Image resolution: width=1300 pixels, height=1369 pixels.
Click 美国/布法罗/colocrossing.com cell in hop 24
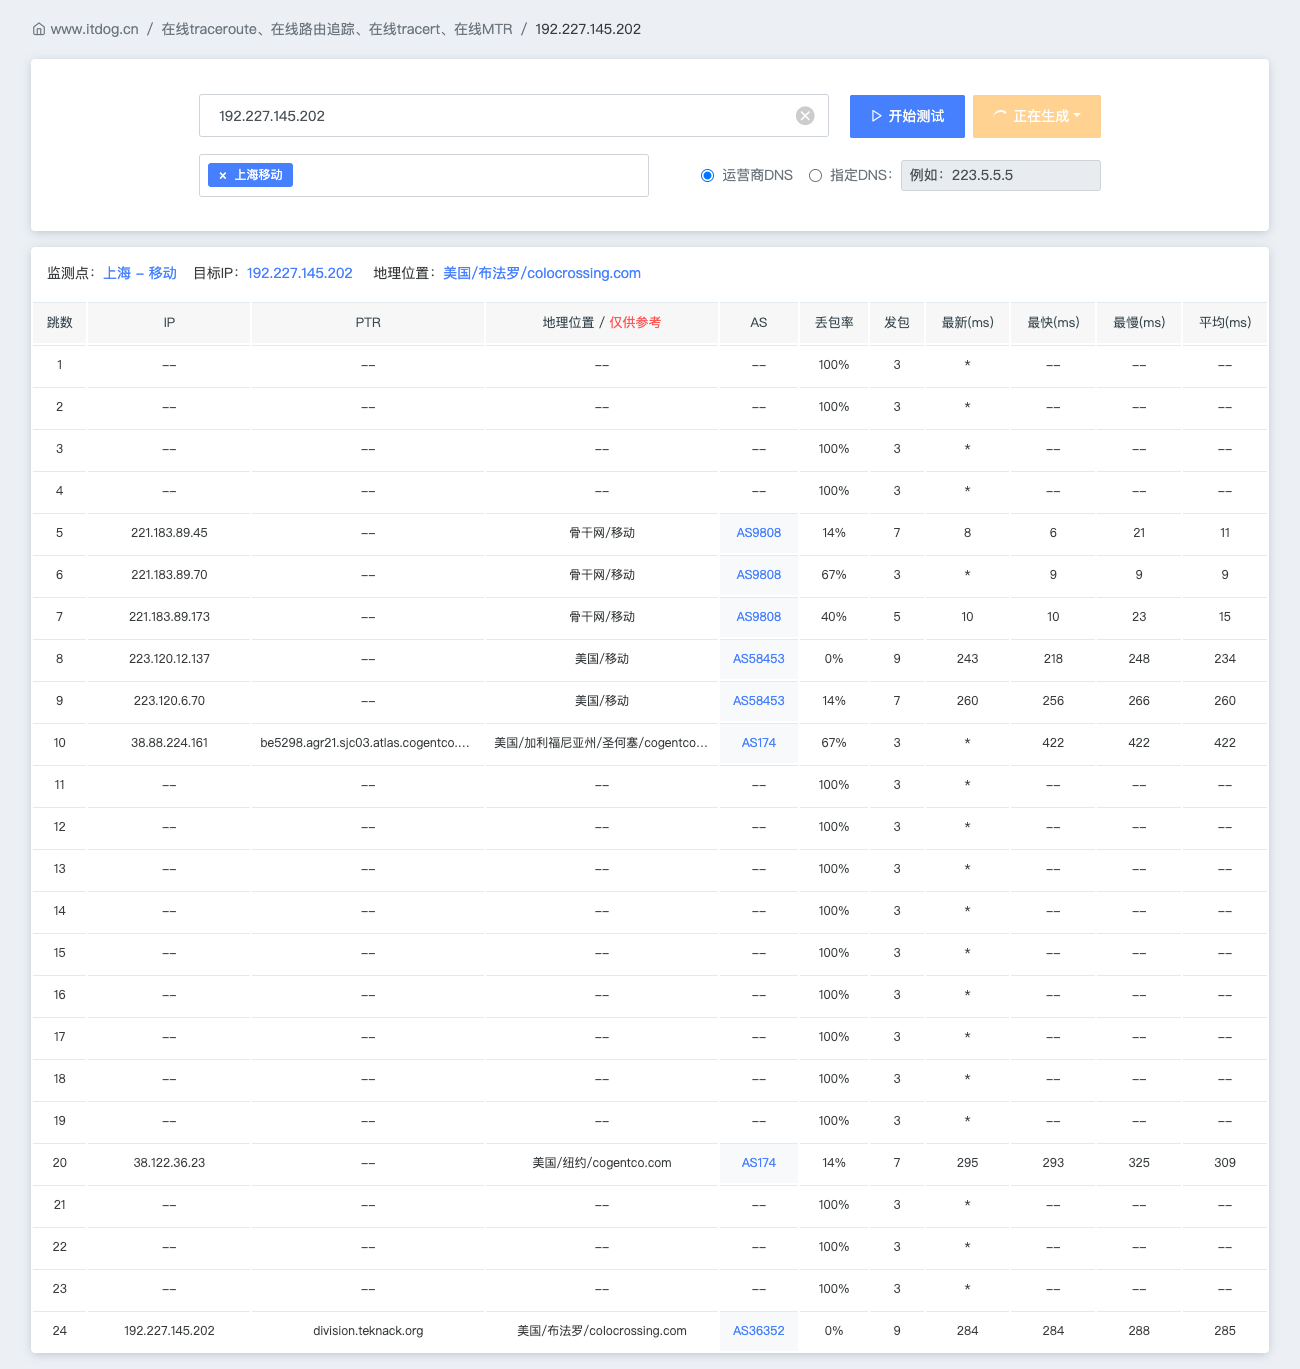(x=602, y=1331)
